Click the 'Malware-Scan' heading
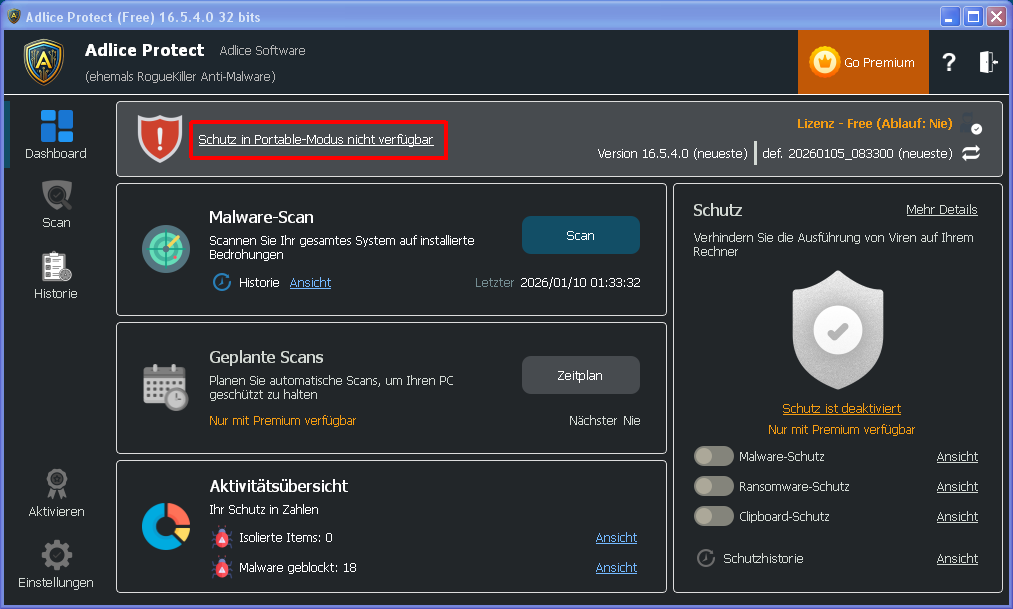1013x609 pixels. tap(261, 217)
